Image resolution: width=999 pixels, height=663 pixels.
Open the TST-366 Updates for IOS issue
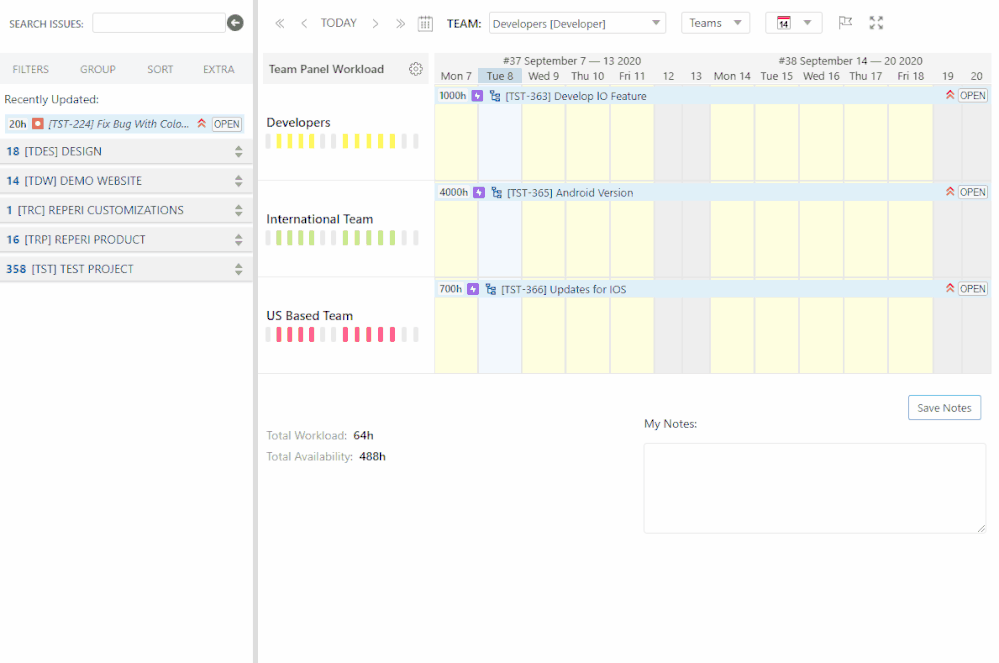pos(563,289)
